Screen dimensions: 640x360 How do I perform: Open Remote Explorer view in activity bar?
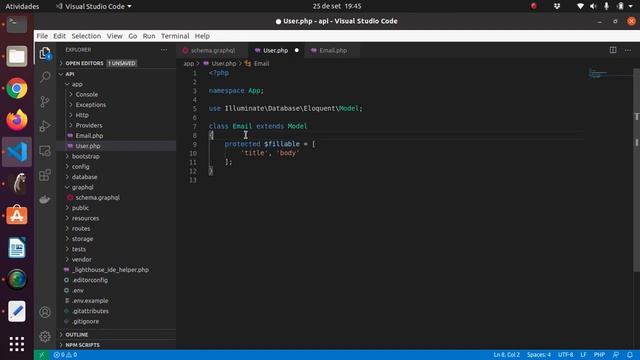click(x=45, y=151)
